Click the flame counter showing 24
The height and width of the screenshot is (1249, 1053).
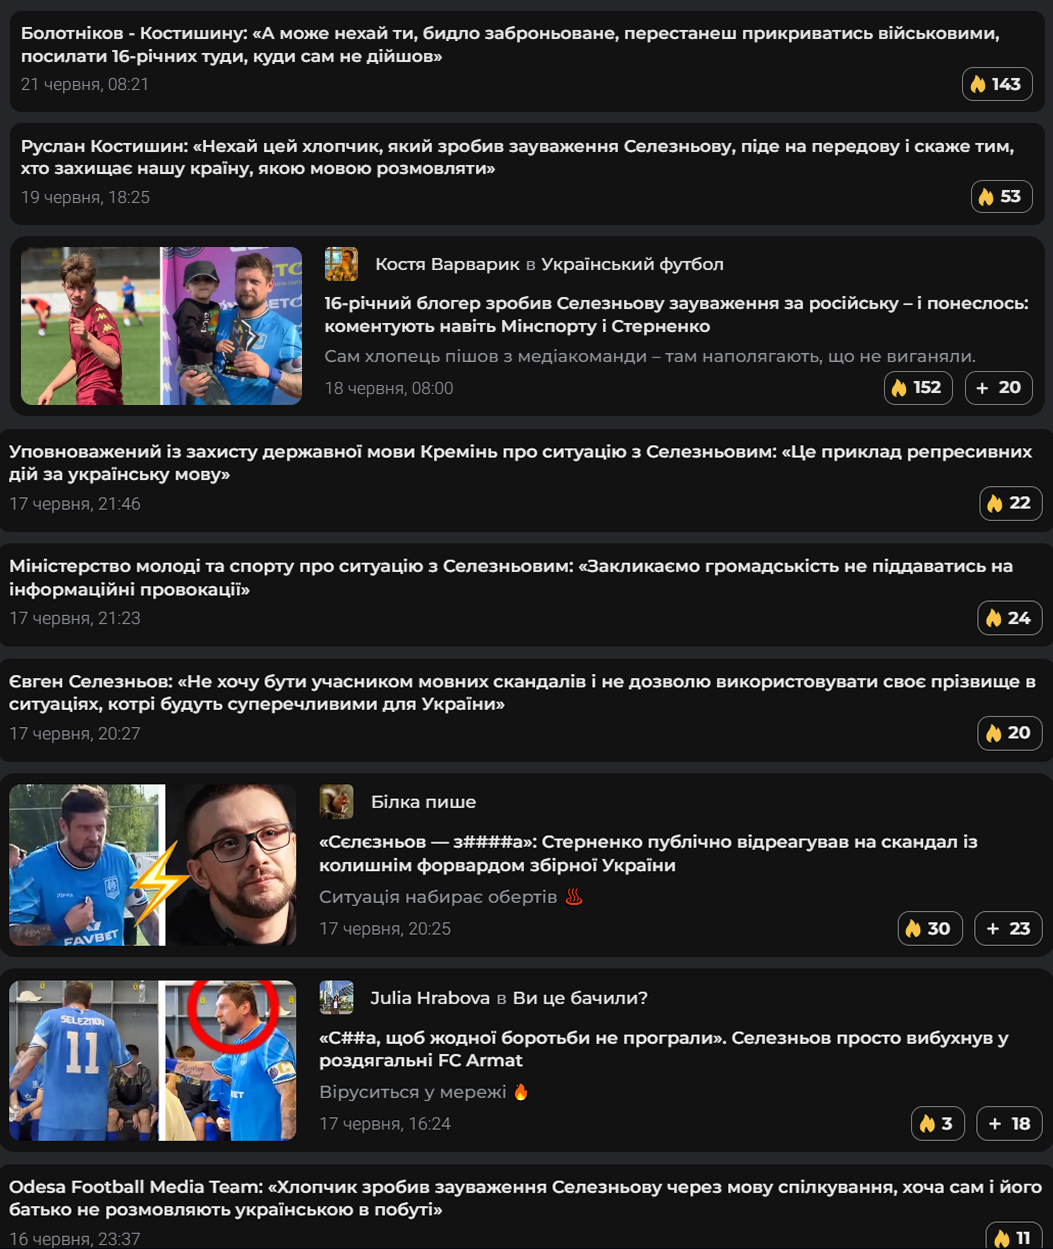click(1010, 618)
